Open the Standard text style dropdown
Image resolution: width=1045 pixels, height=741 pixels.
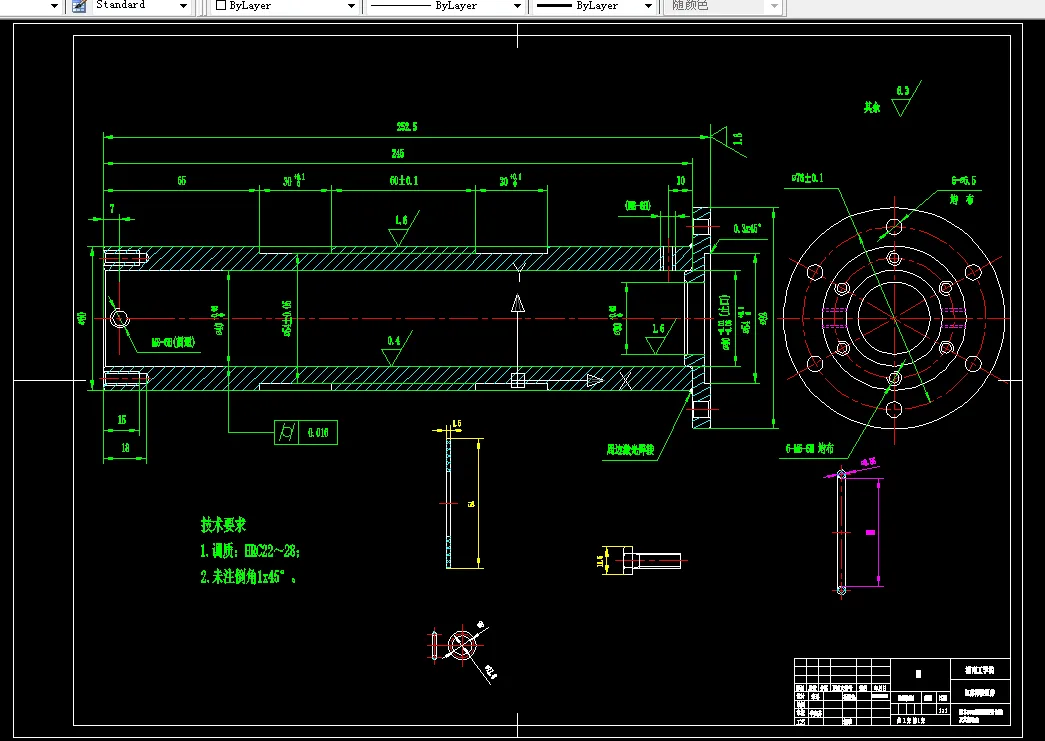click(140, 5)
